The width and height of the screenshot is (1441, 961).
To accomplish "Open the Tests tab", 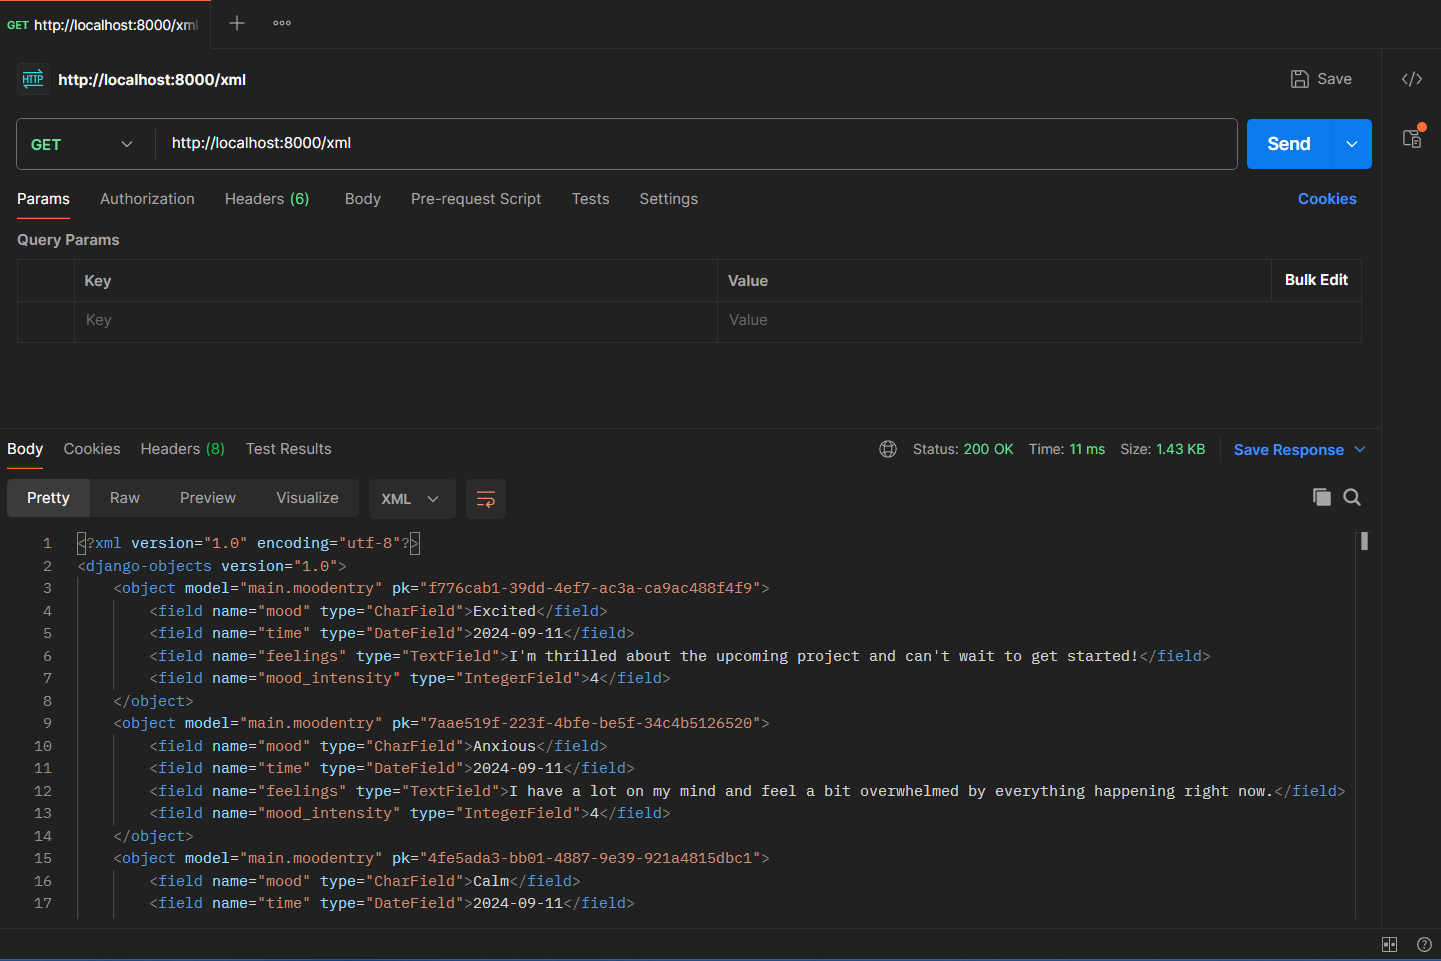I will [591, 199].
